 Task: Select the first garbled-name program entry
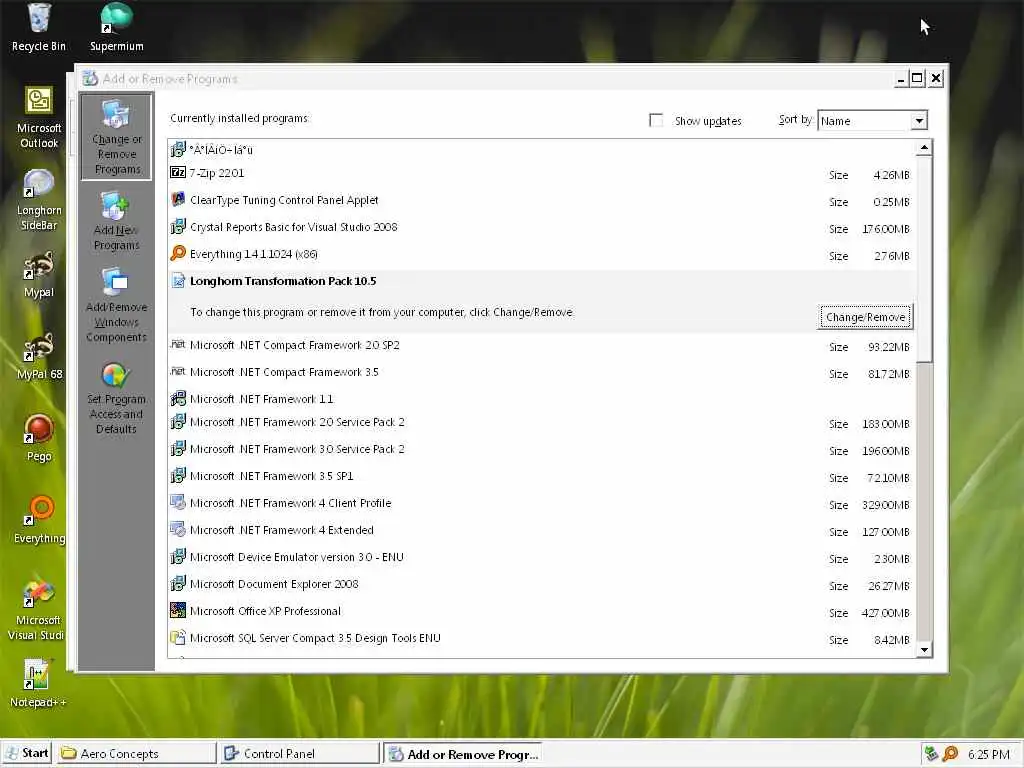click(541, 150)
